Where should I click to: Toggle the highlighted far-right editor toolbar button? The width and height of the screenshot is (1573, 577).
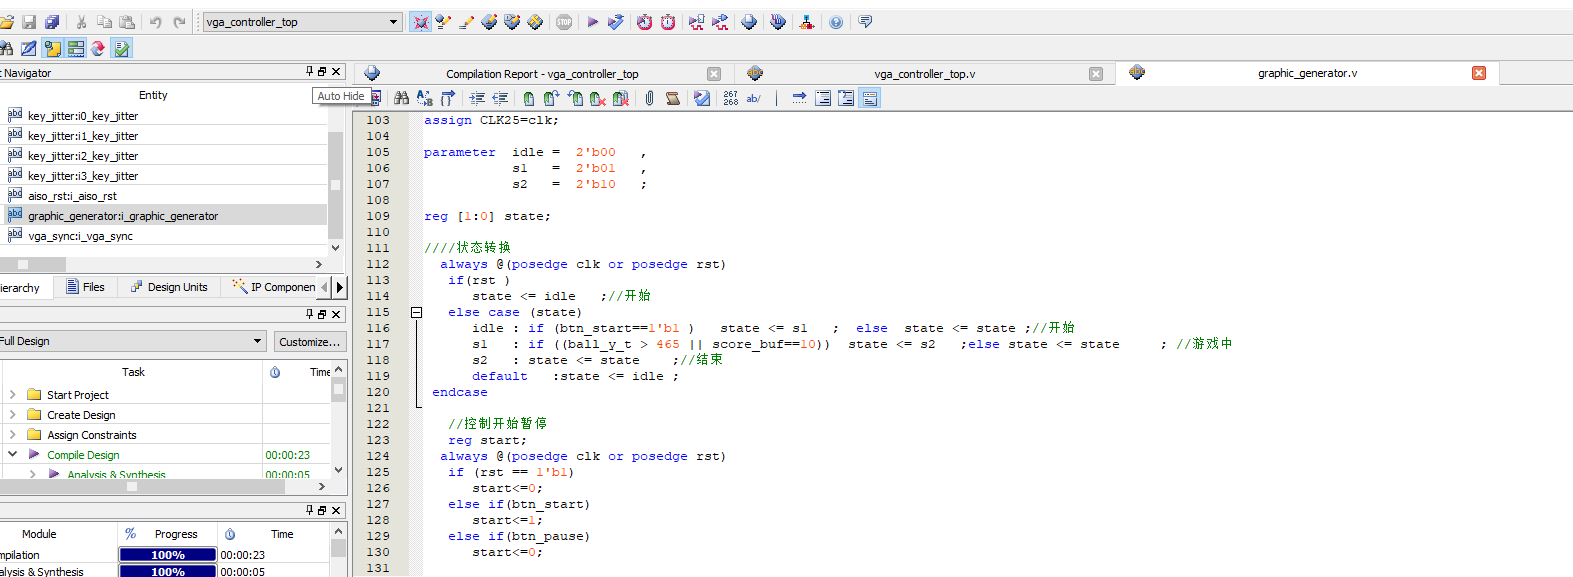pyautogui.click(x=870, y=98)
